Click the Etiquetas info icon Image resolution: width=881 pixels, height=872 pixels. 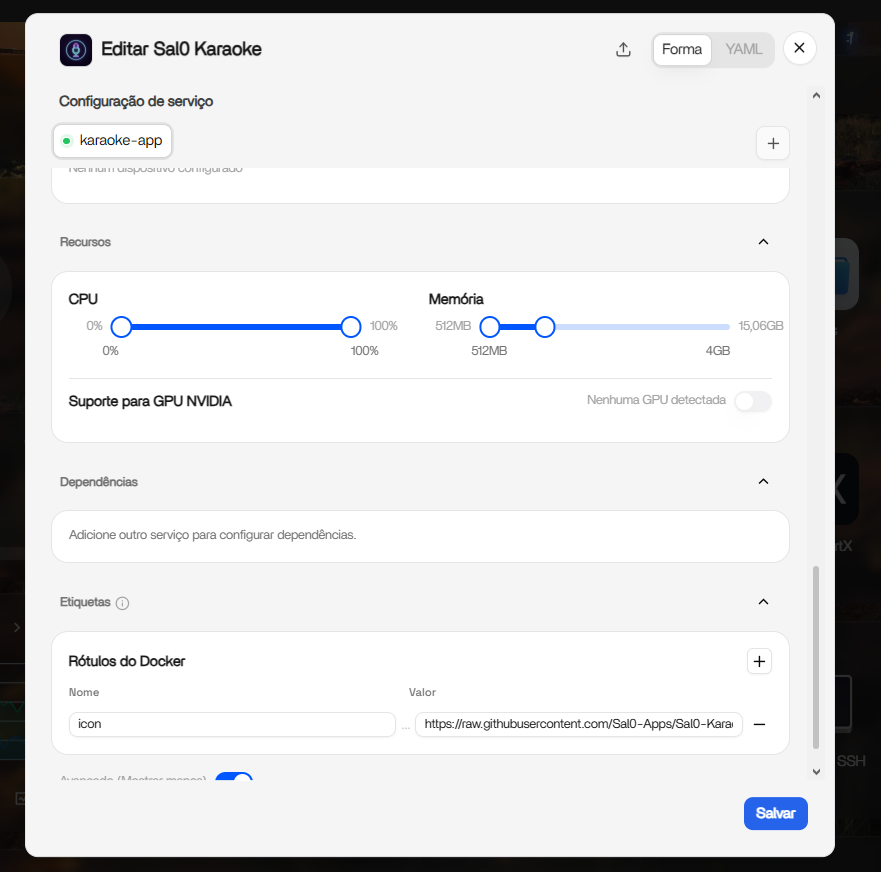pos(122,603)
